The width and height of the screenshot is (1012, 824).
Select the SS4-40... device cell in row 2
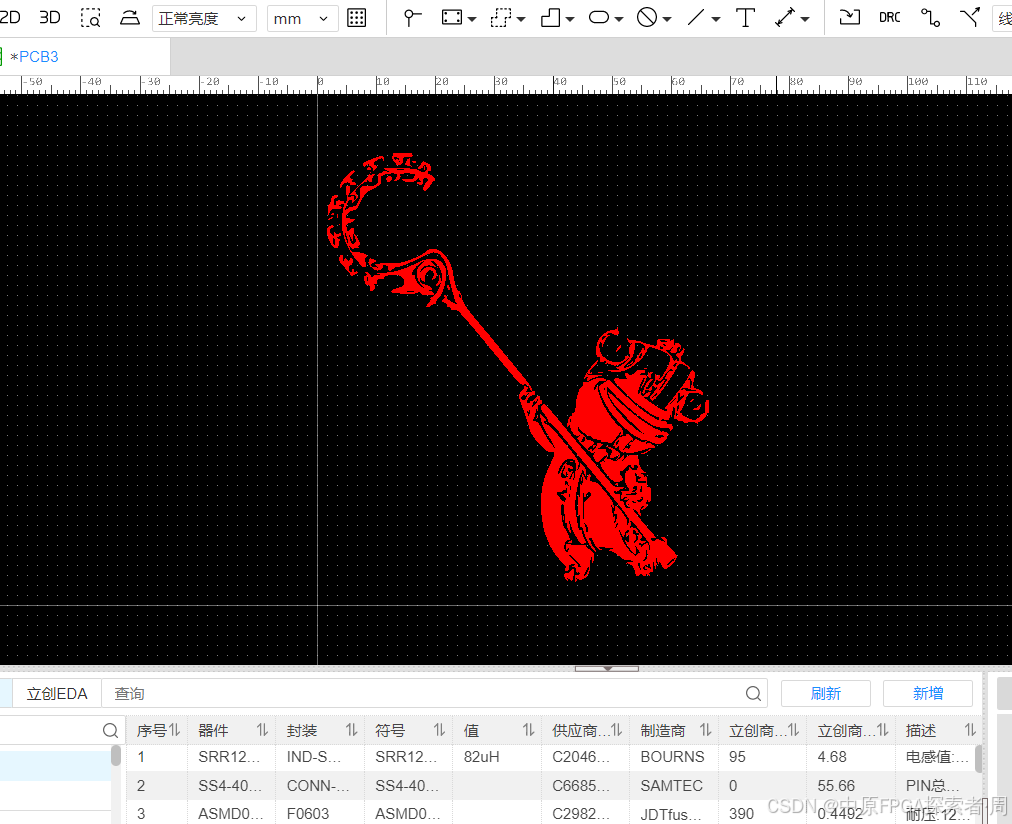(x=231, y=785)
